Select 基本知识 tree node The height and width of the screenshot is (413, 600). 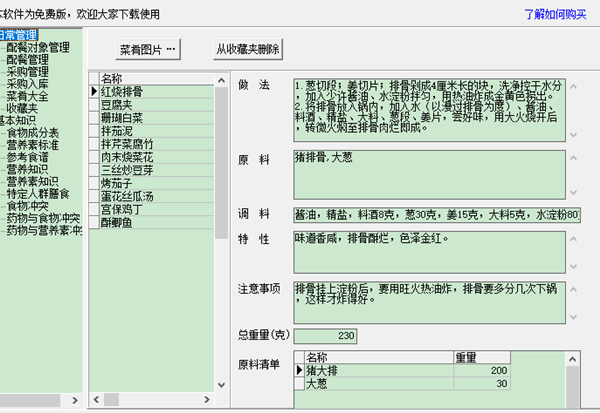coord(18,121)
